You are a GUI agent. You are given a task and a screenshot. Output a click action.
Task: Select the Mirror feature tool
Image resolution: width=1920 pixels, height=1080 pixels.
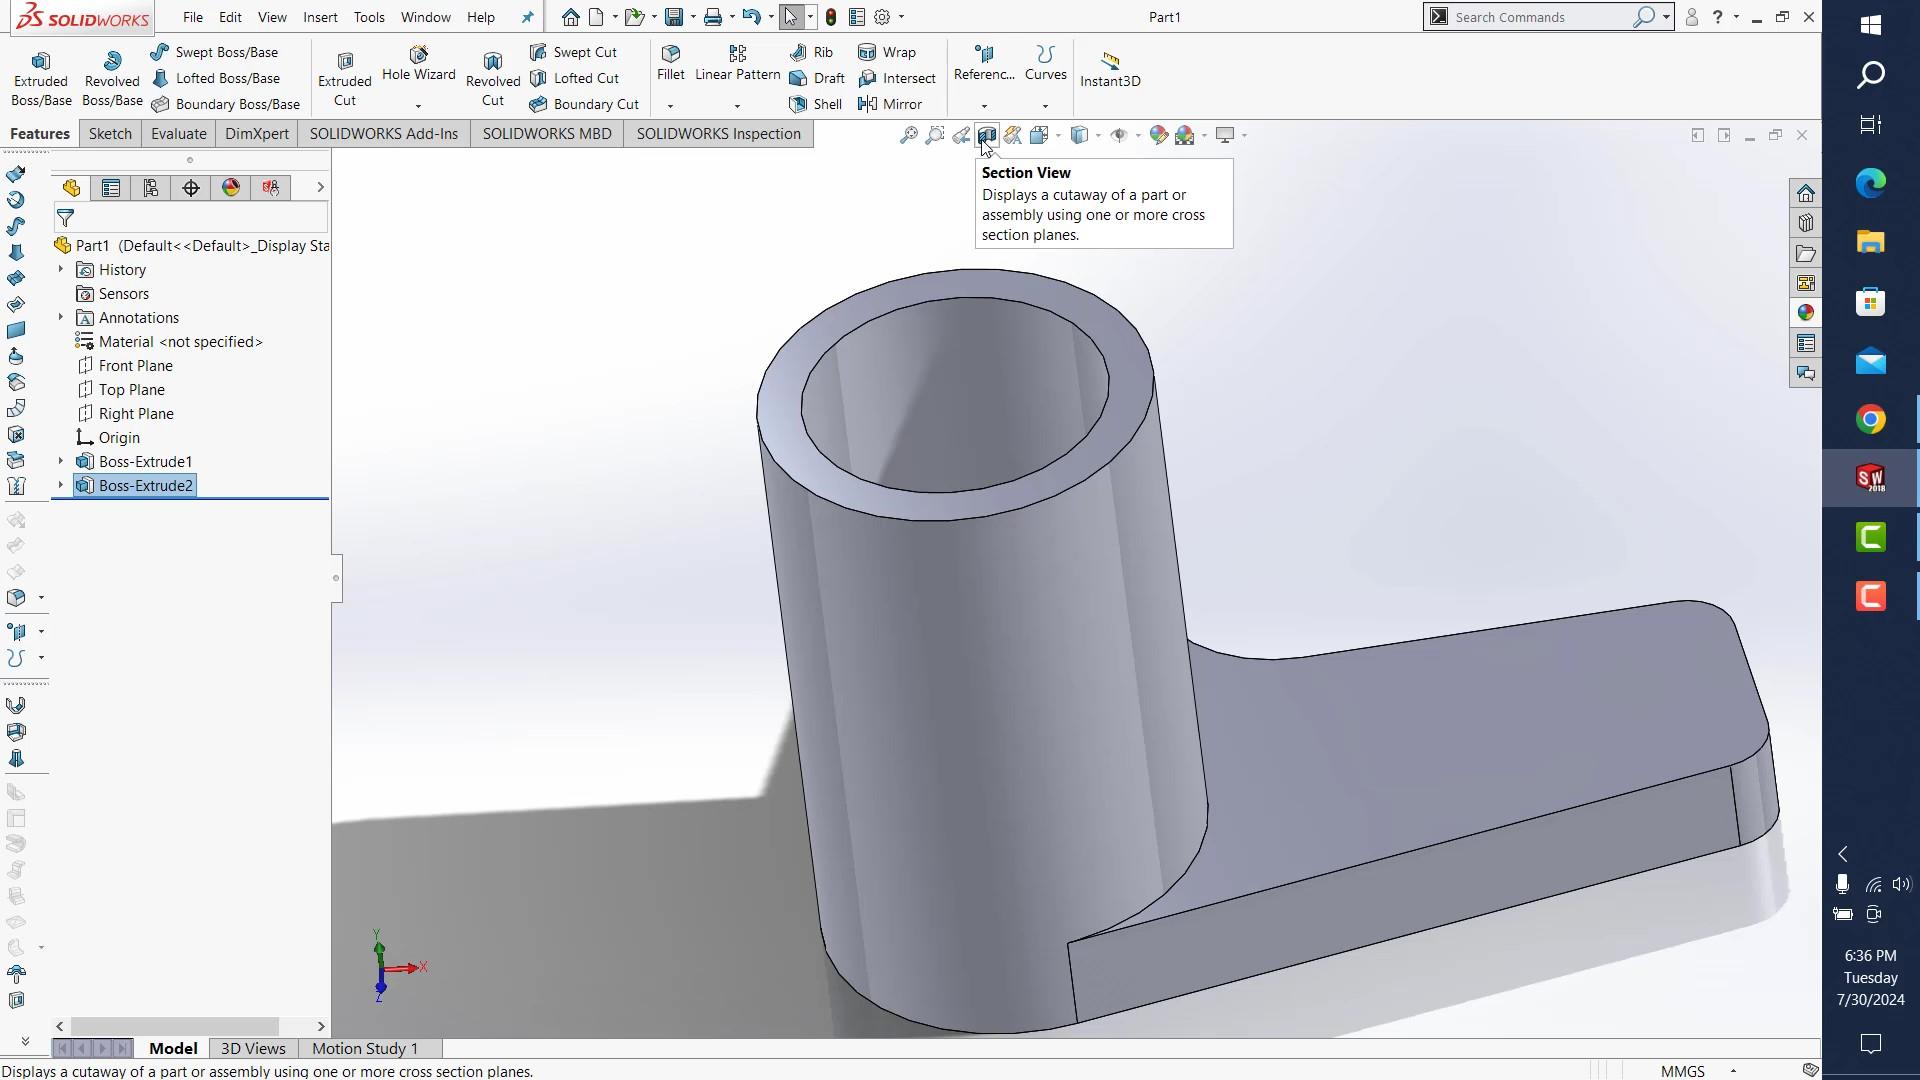tap(890, 104)
